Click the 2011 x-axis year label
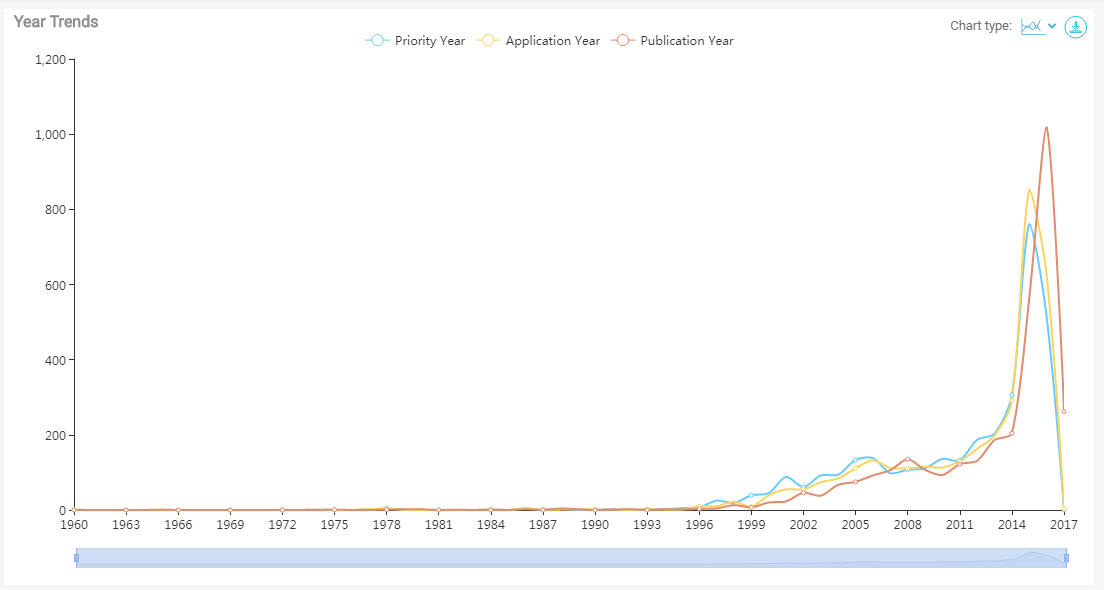The width and height of the screenshot is (1104, 590). [959, 524]
